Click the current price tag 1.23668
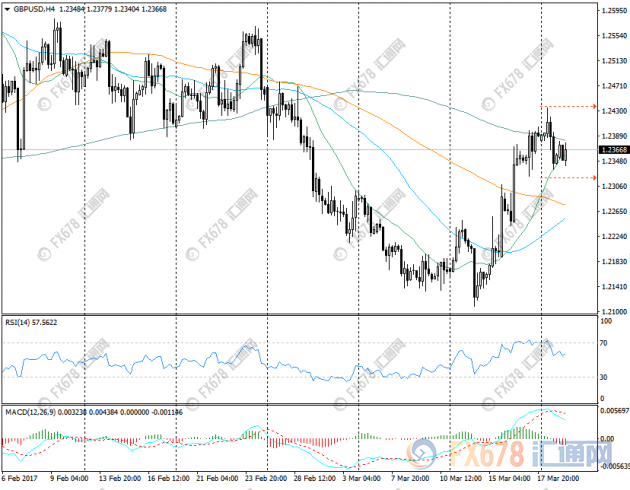 coord(612,149)
